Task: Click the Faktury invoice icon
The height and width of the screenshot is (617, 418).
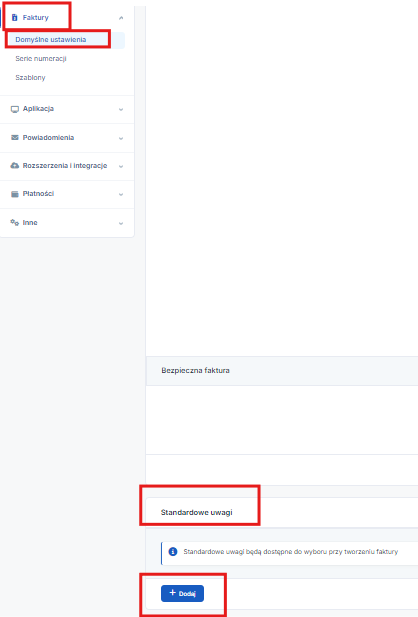Action: [x=15, y=18]
